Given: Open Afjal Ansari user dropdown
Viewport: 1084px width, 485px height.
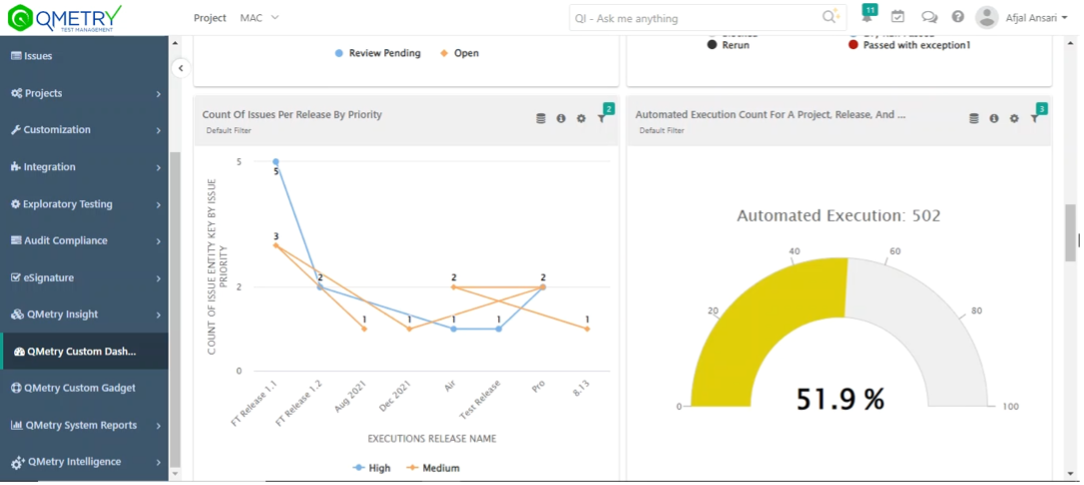Looking at the screenshot, I should tap(1036, 18).
